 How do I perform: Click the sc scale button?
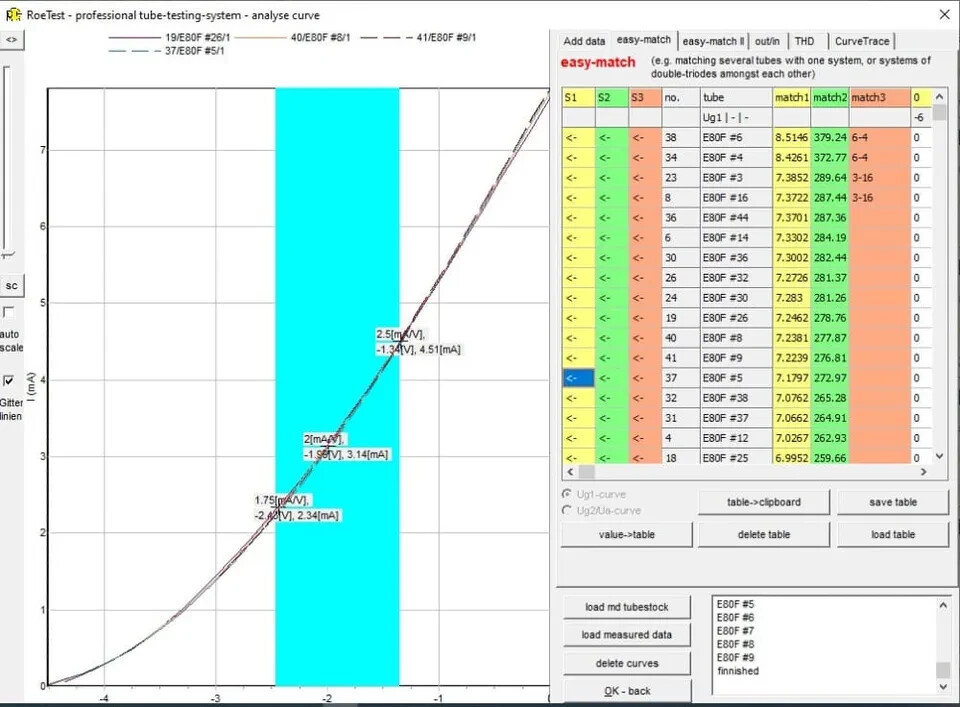[x=12, y=285]
